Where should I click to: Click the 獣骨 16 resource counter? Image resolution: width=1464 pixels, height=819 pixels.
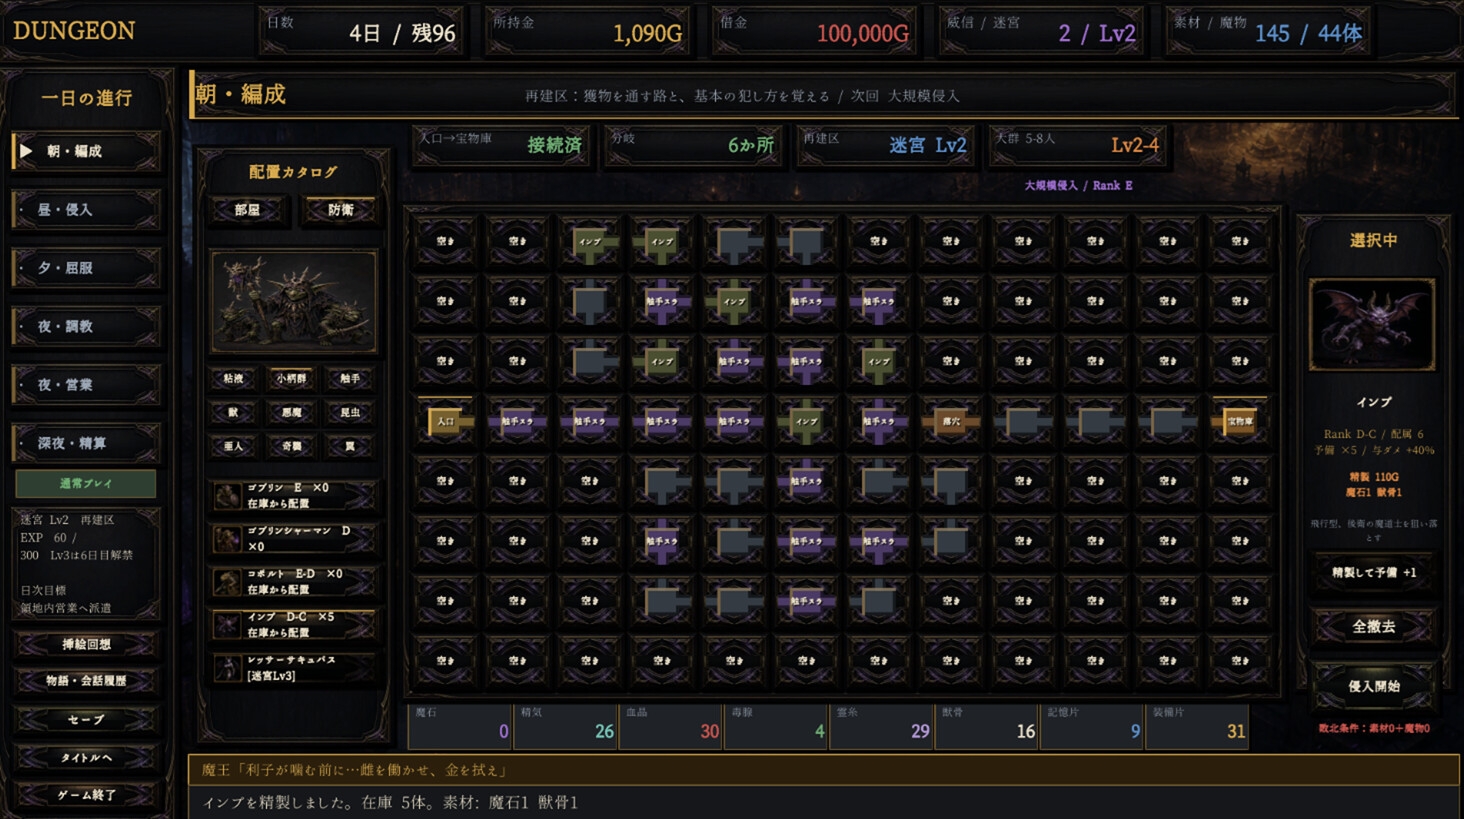[x=988, y=726]
